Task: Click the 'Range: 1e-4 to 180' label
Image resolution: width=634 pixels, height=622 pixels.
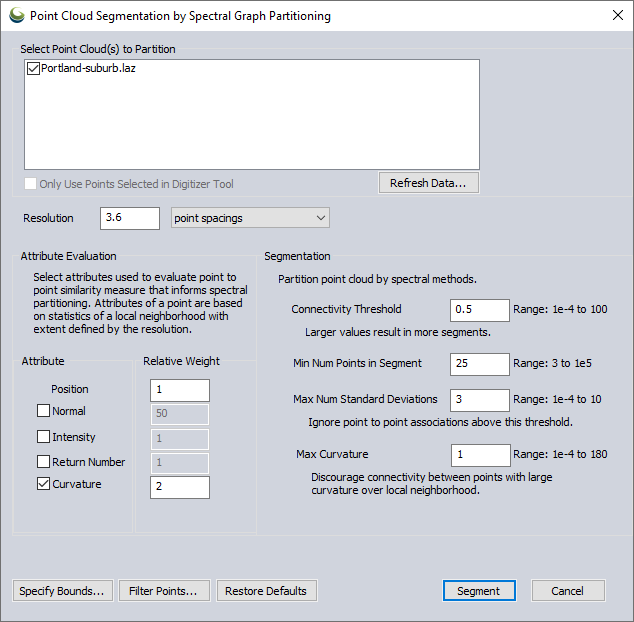Action: point(560,454)
